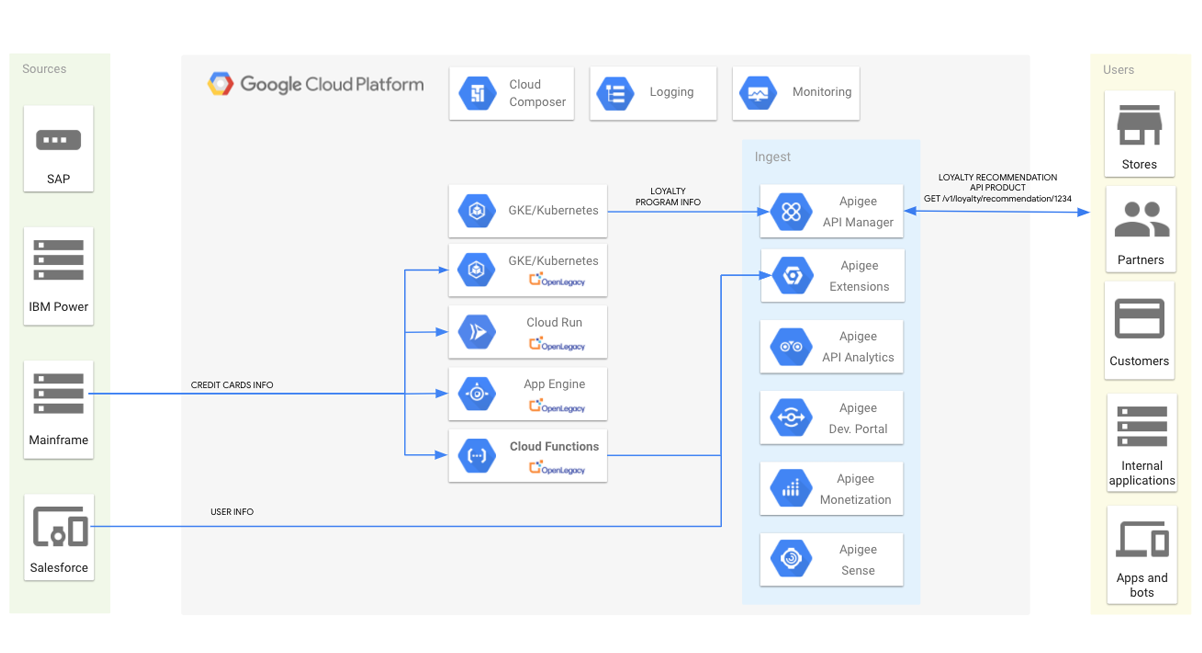Click the OpenLegacy logo under GKE/Kubernetes
Image resolution: width=1202 pixels, height=653 pixels.
(557, 280)
